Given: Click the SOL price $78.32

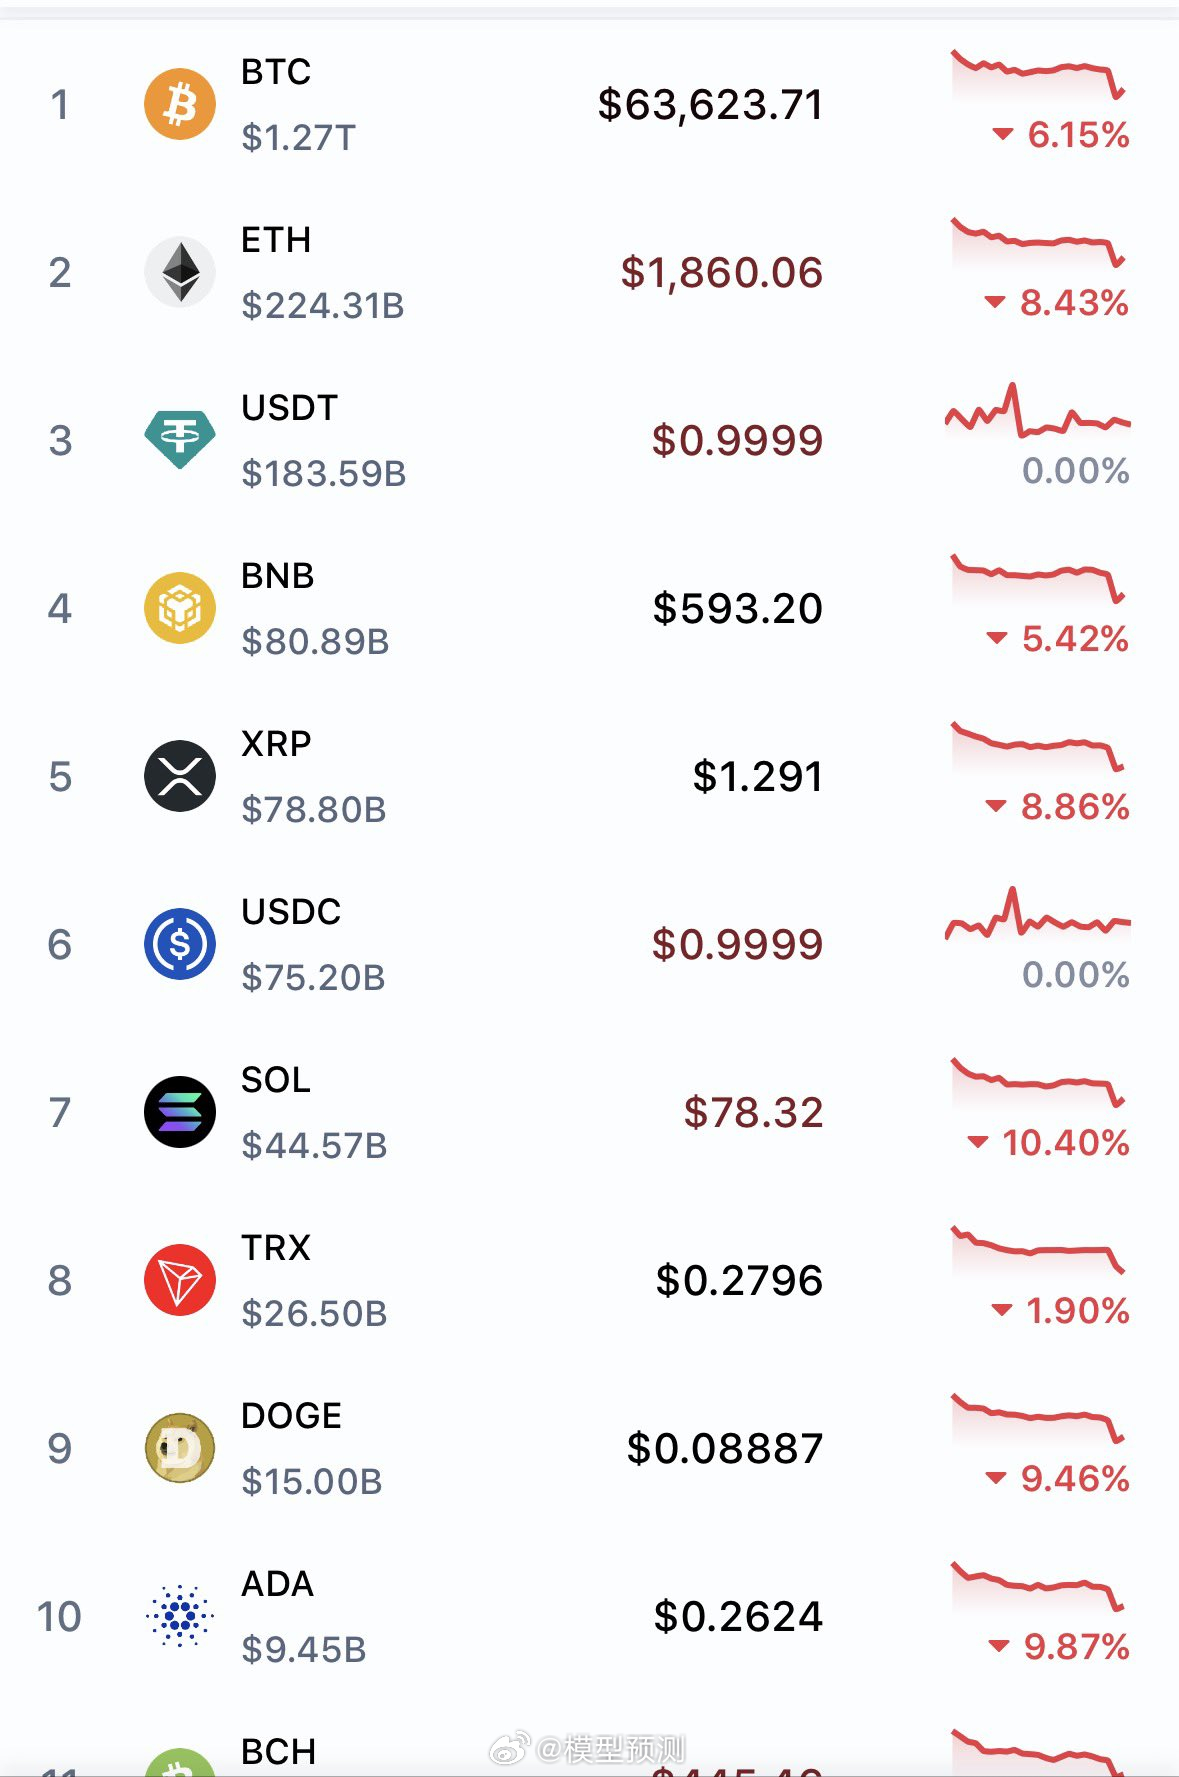Looking at the screenshot, I should pyautogui.click(x=753, y=1112).
